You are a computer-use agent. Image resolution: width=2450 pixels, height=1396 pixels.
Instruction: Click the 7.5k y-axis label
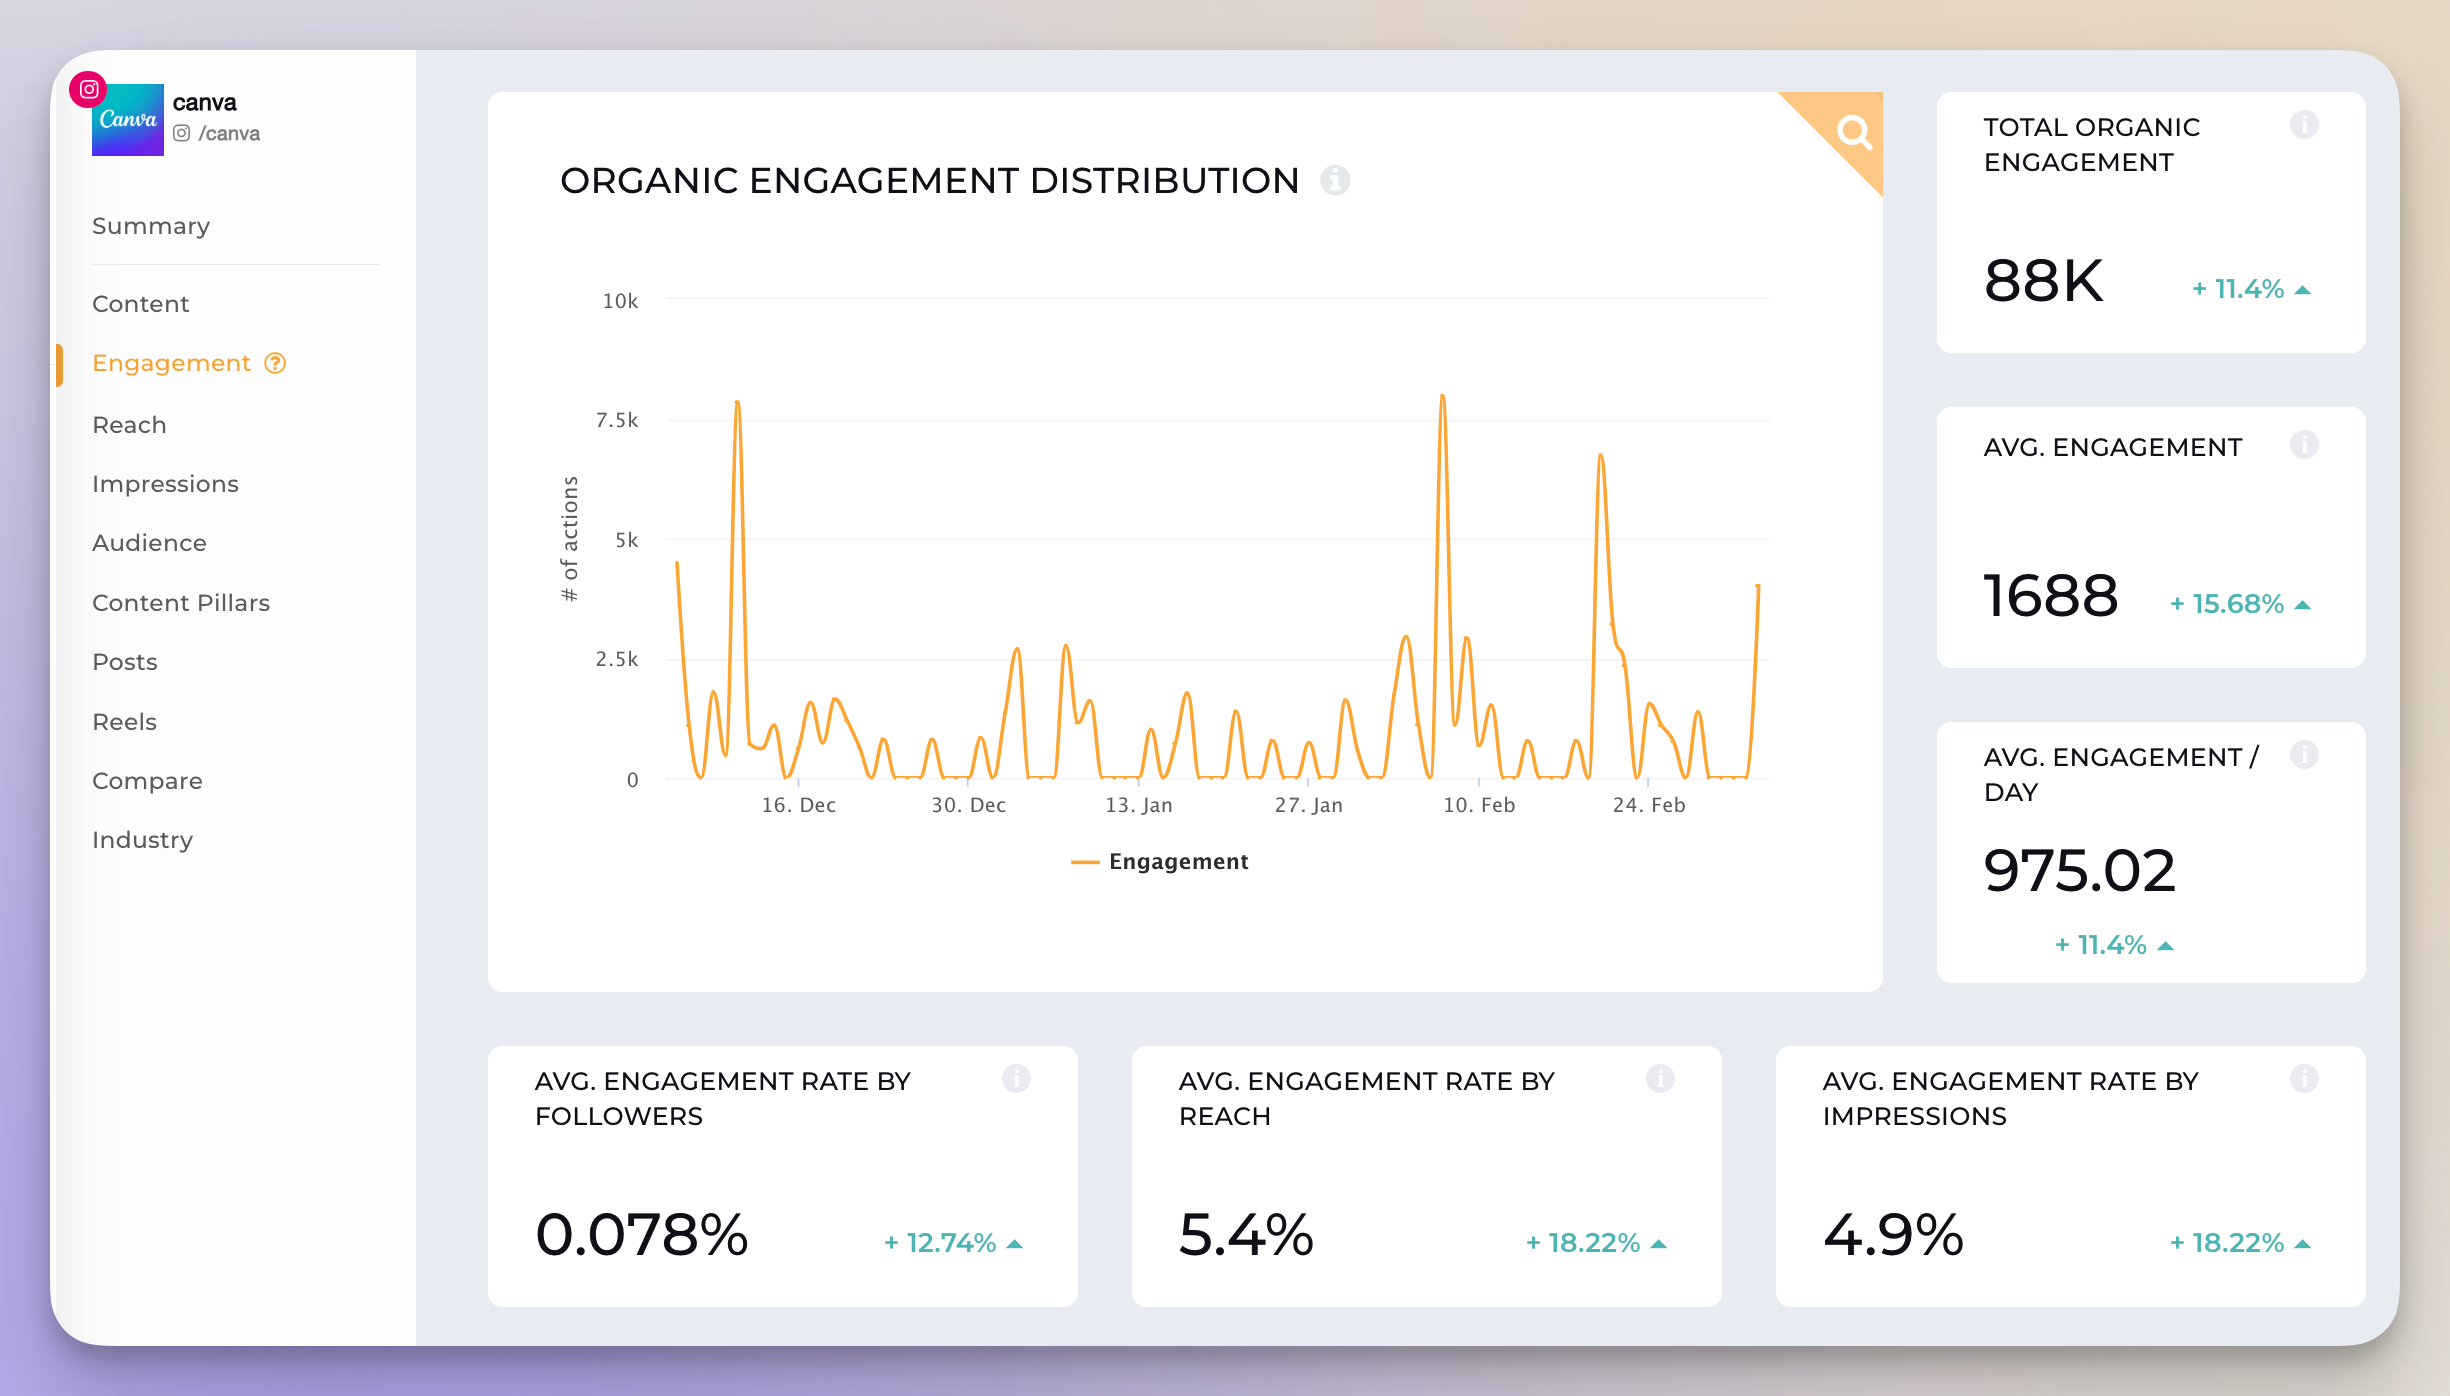(x=616, y=420)
